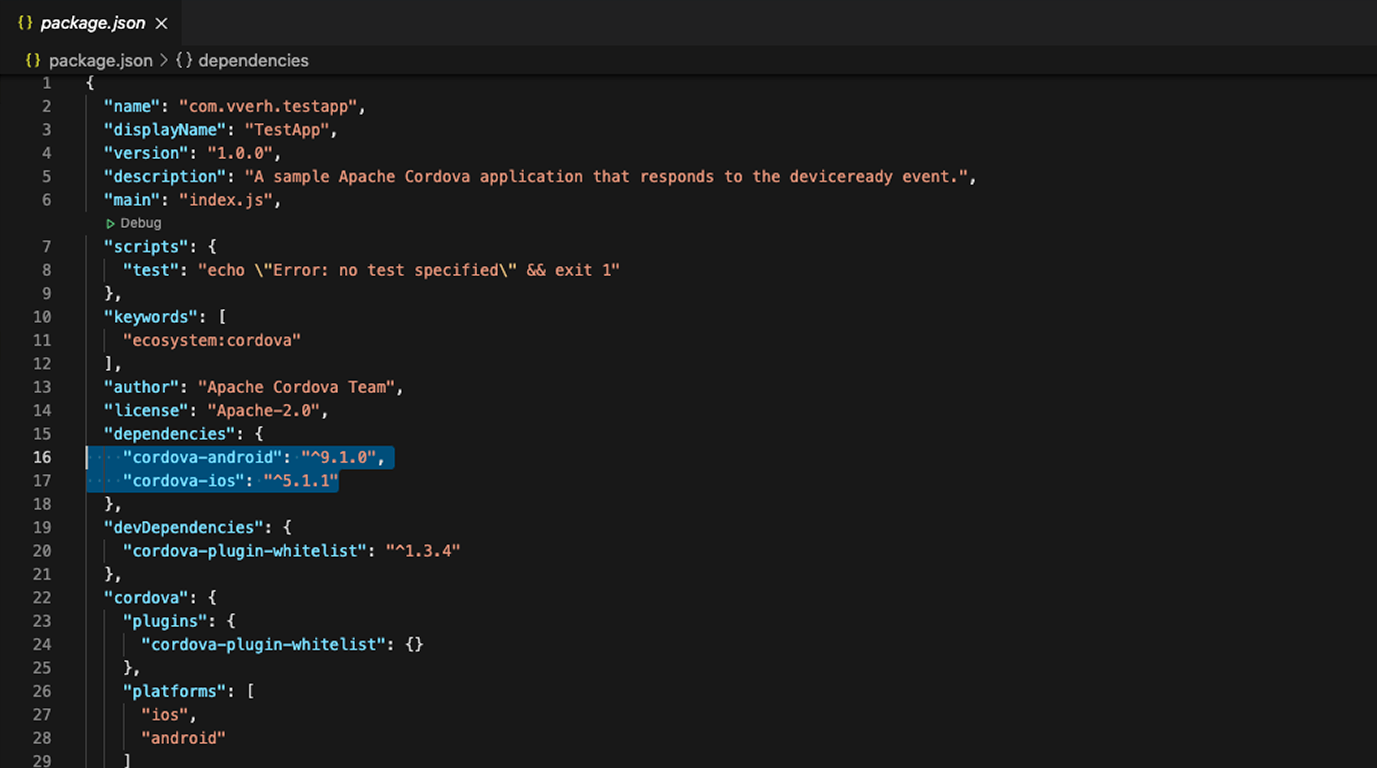Click the "dependencies" key on line 15
The width and height of the screenshot is (1377, 768).
click(x=169, y=433)
